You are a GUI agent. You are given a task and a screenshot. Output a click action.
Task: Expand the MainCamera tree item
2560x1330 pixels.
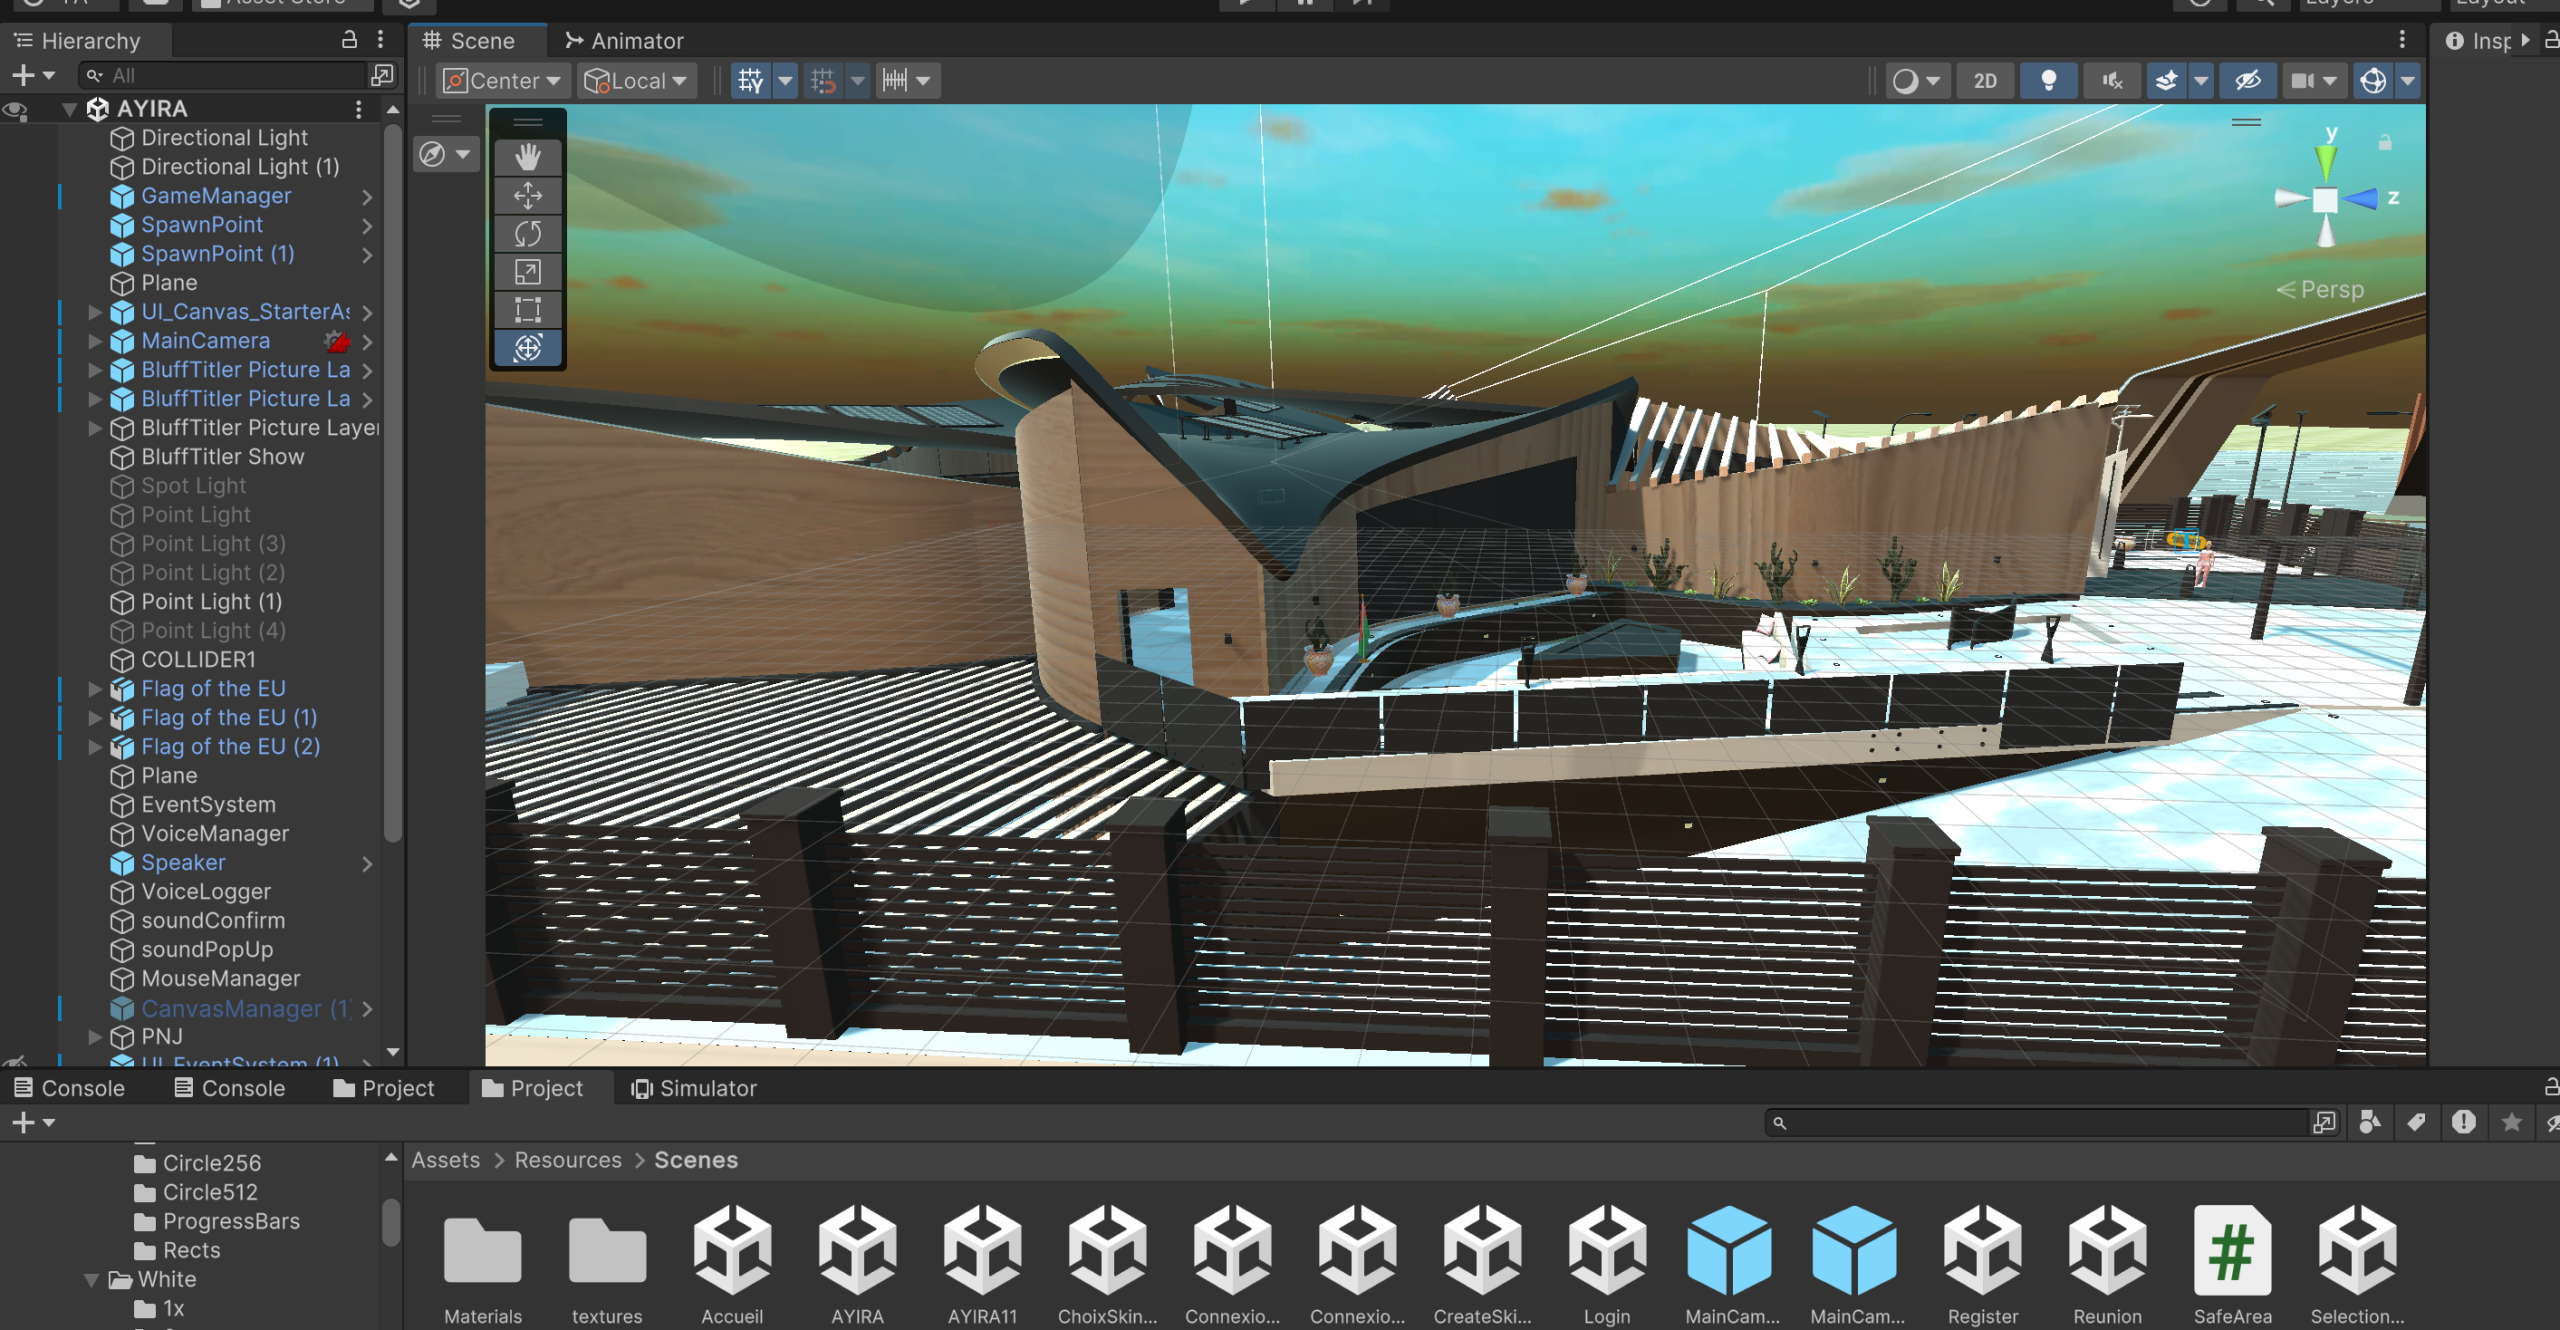point(95,341)
